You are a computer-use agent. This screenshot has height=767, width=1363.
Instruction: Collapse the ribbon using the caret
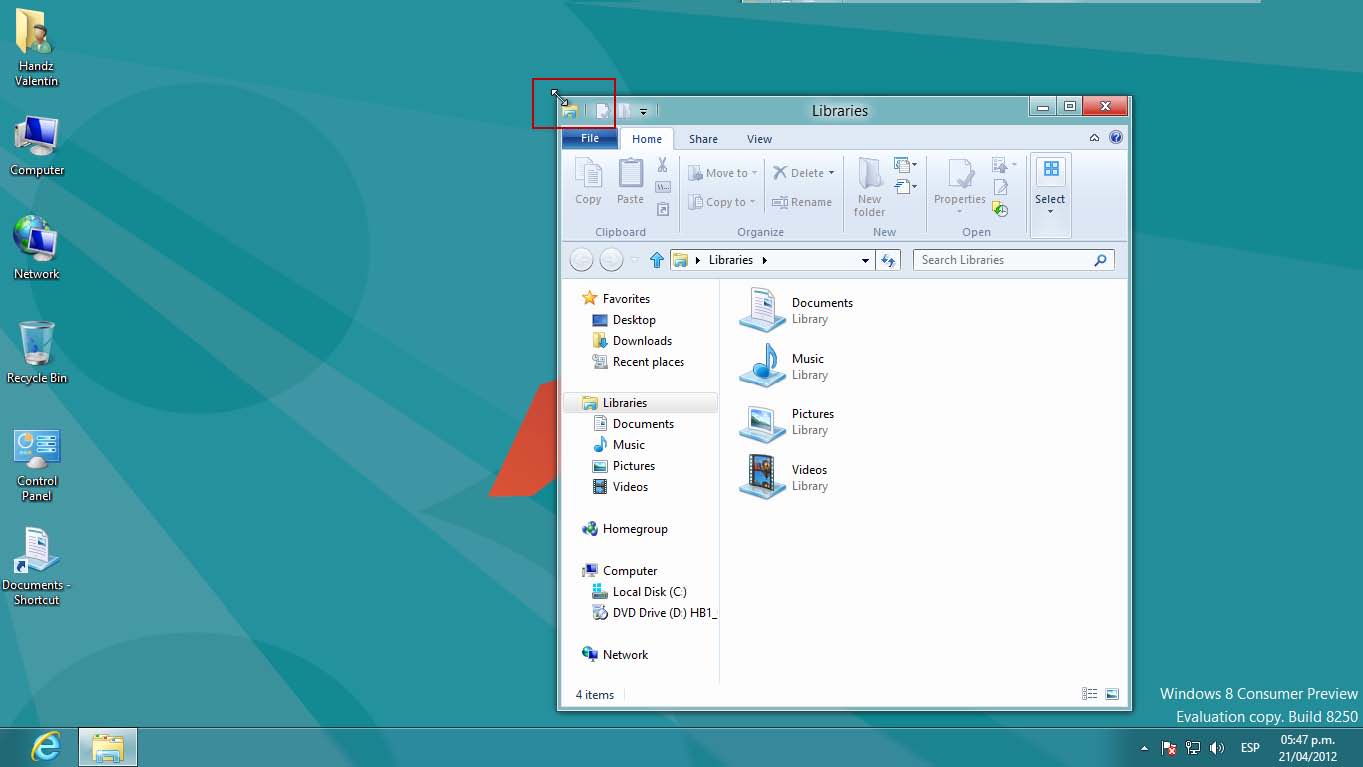click(1094, 138)
